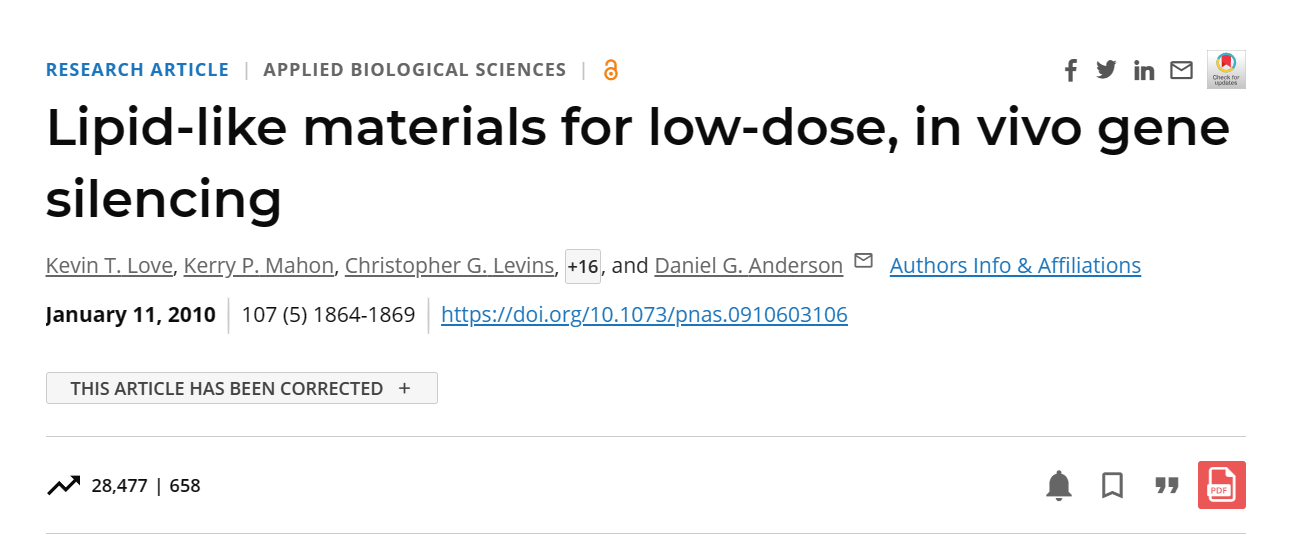Expand the article has been corrected notice
Screen dimensions: 1295x539
241,388
